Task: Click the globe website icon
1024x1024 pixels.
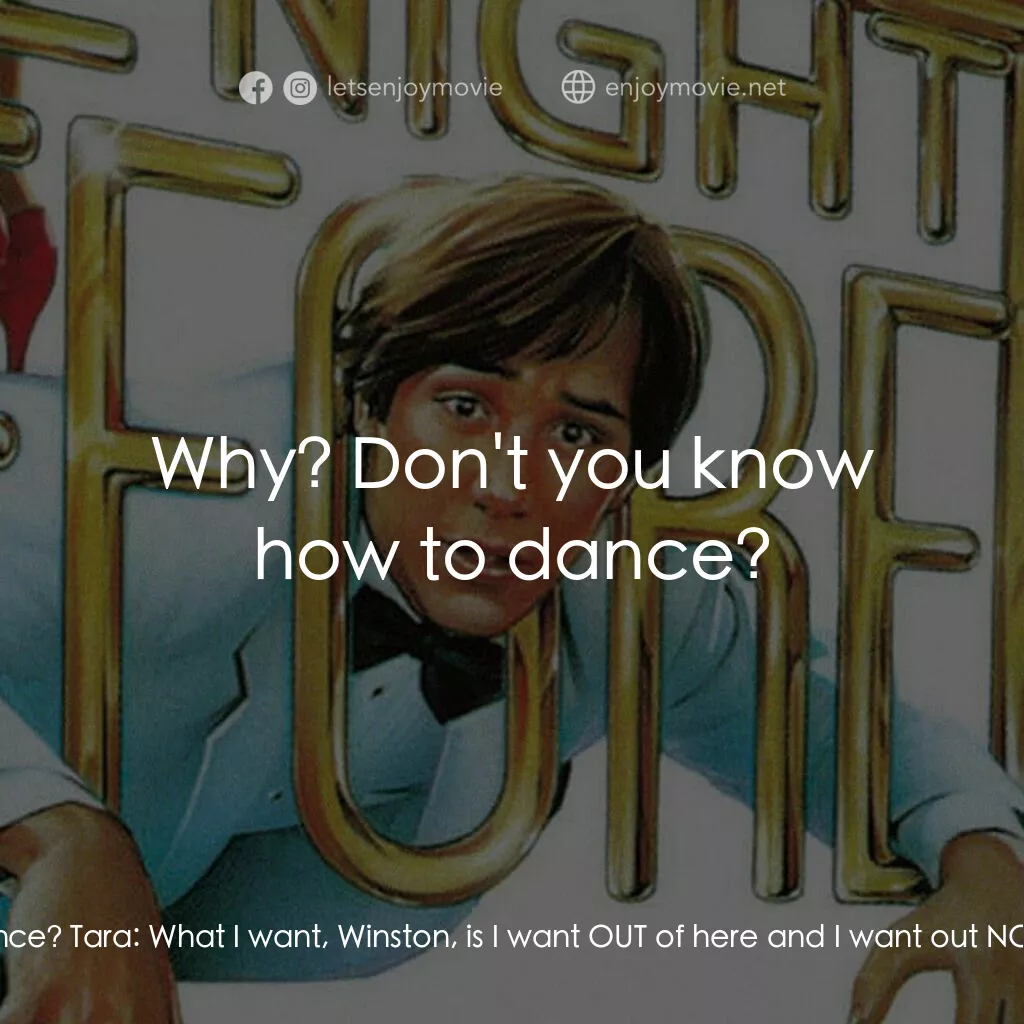Action: coord(578,88)
